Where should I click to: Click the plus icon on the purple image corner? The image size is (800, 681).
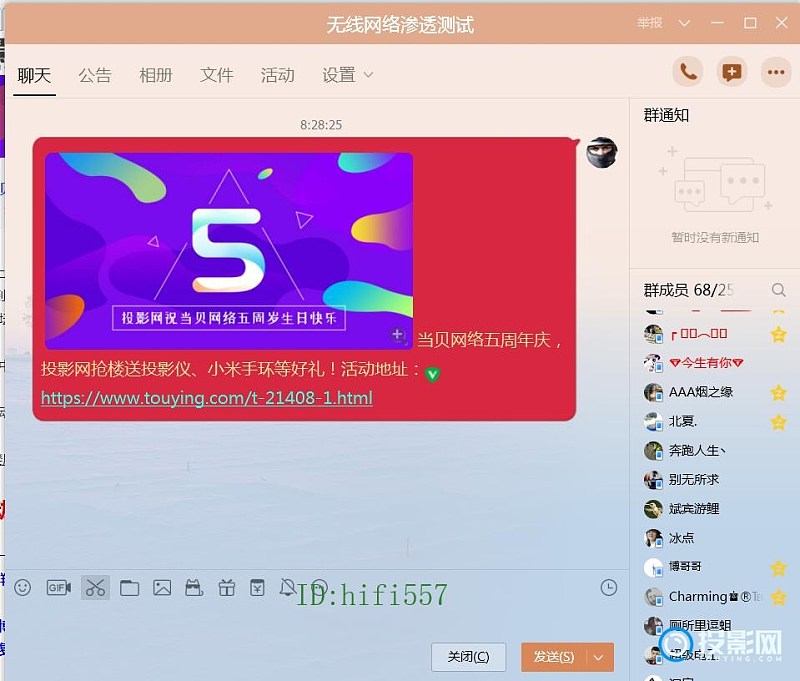pyautogui.click(x=398, y=335)
